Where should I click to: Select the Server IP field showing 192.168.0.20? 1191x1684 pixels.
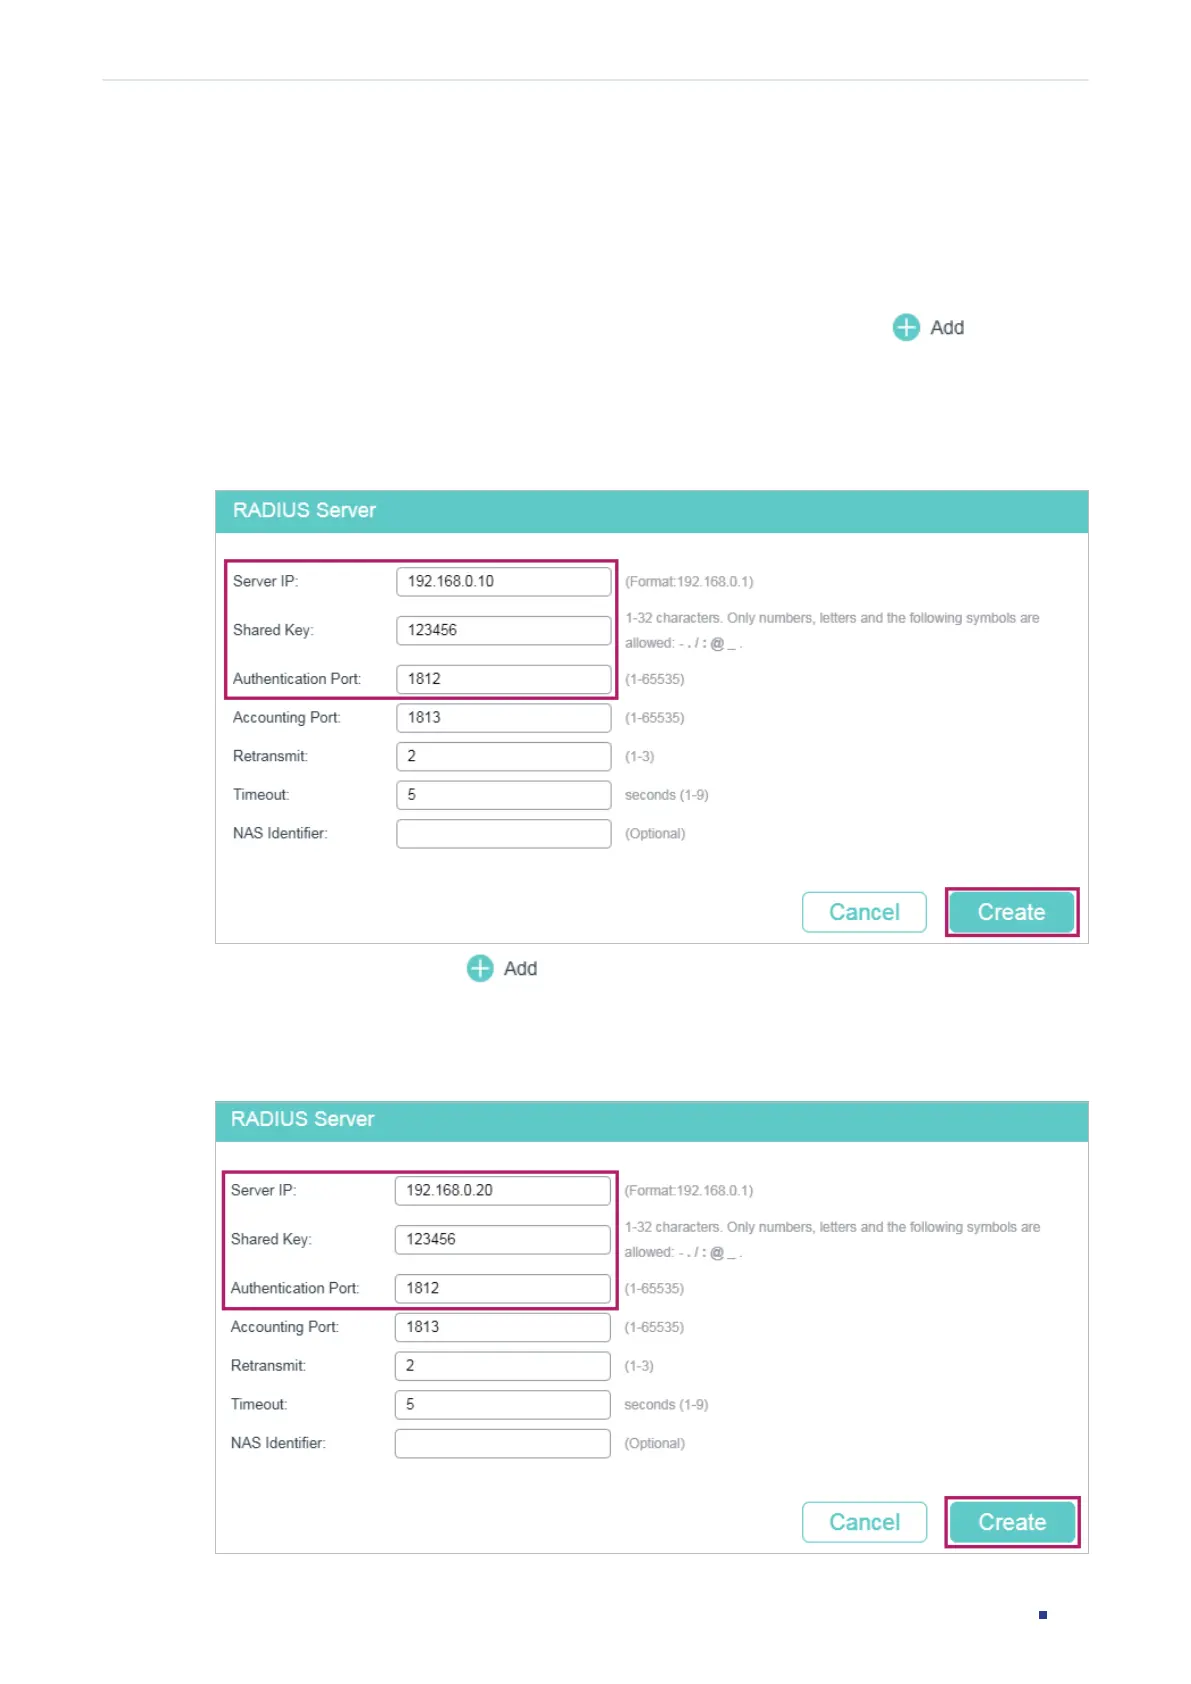tap(502, 1191)
